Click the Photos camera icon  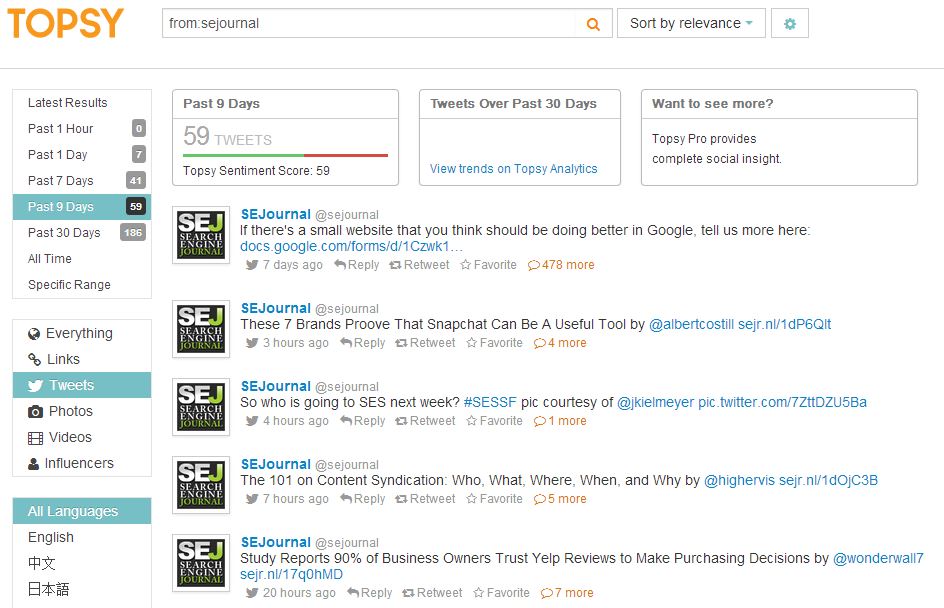(x=36, y=412)
